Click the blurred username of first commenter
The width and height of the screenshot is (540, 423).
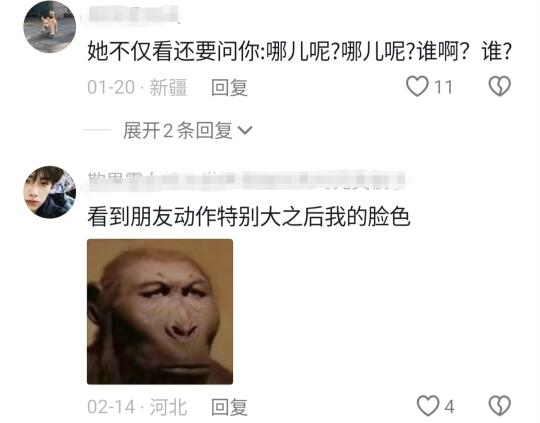click(x=135, y=14)
